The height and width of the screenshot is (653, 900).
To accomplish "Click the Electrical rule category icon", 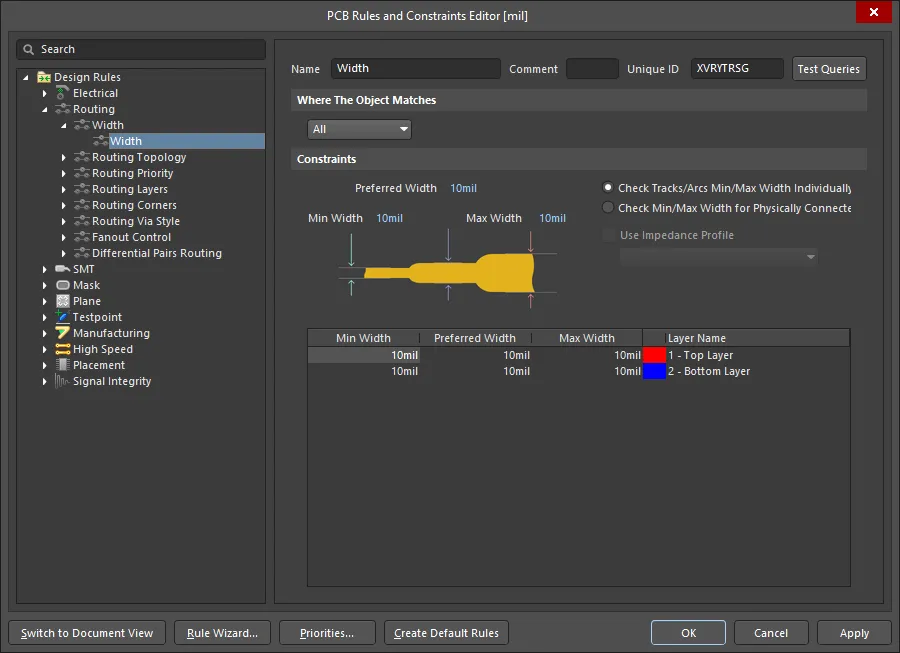I will (x=63, y=93).
